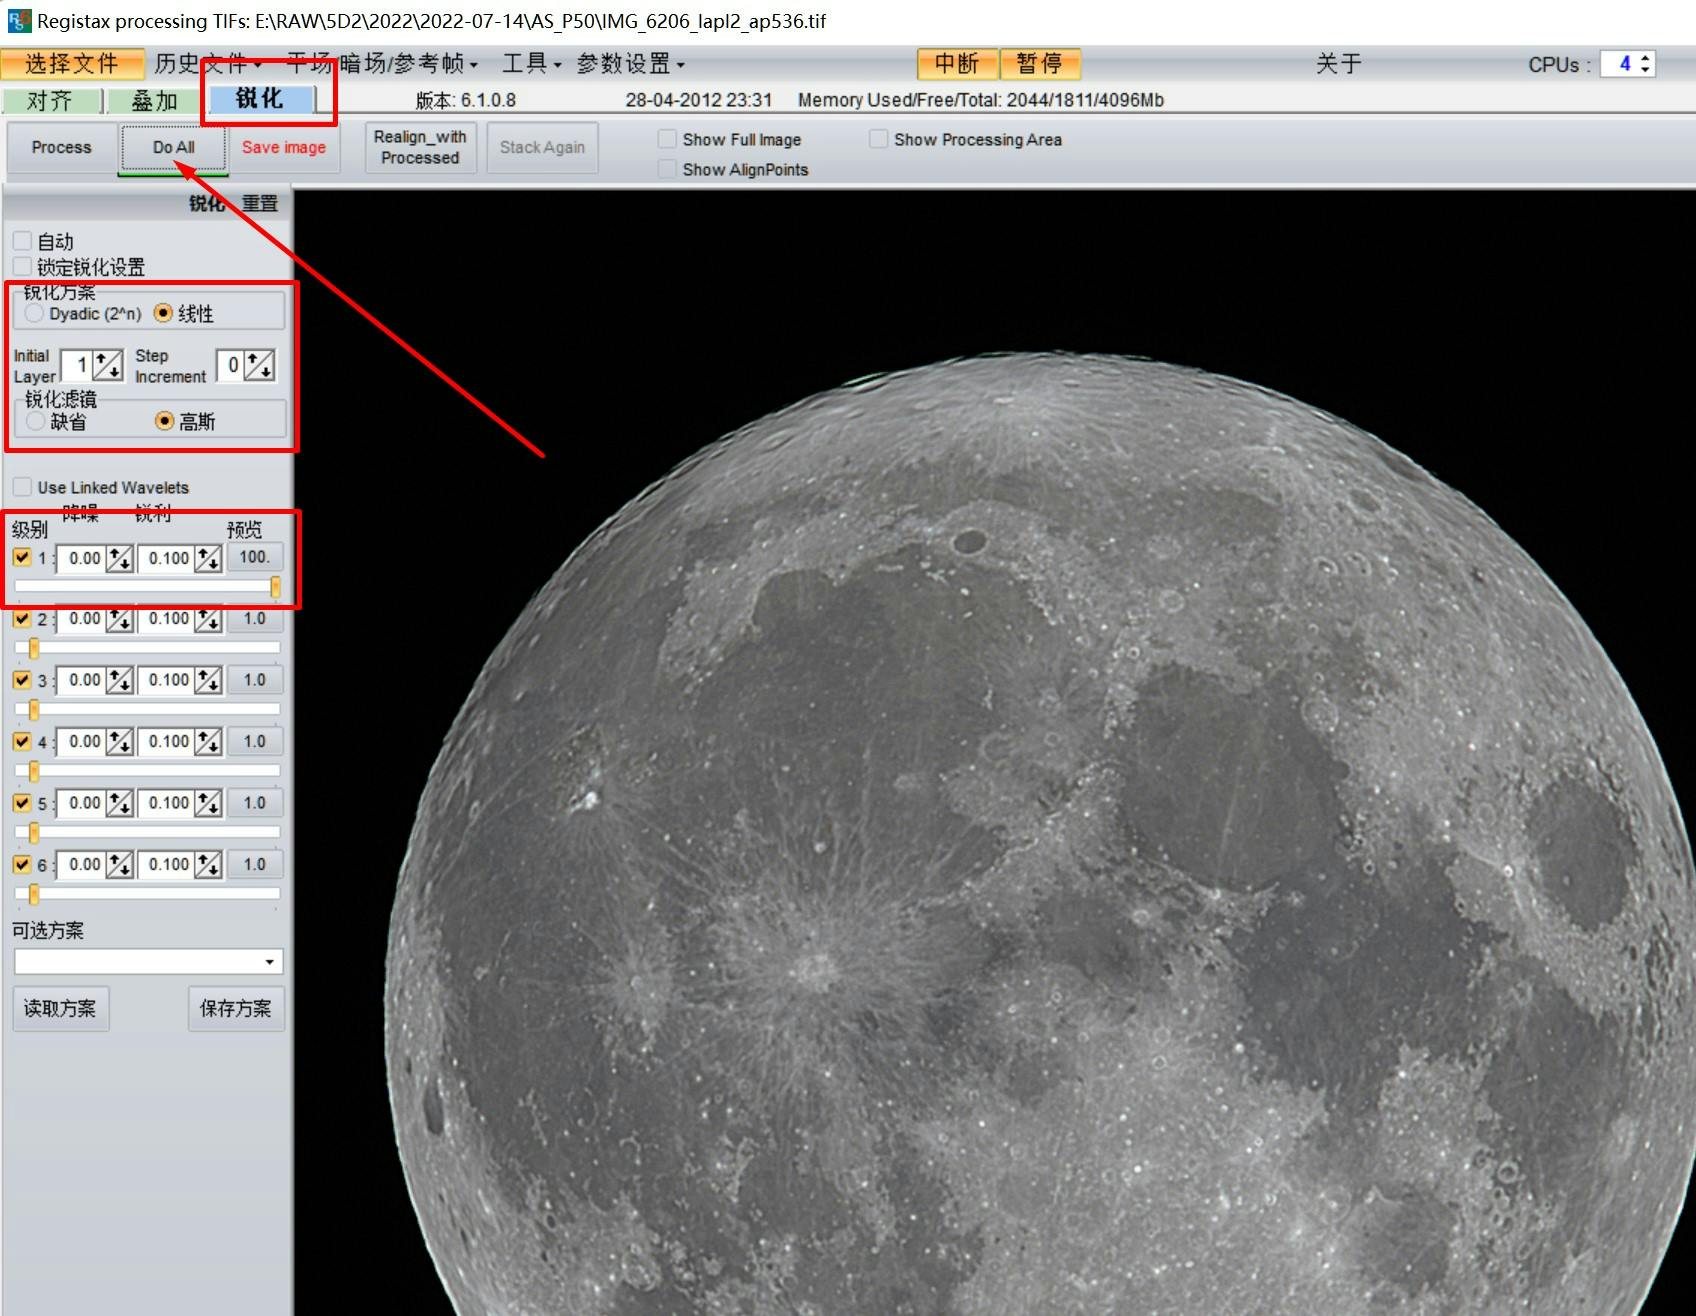Enable Use Linked Wavelets checkbox
Image resolution: width=1696 pixels, height=1316 pixels.
coord(22,487)
